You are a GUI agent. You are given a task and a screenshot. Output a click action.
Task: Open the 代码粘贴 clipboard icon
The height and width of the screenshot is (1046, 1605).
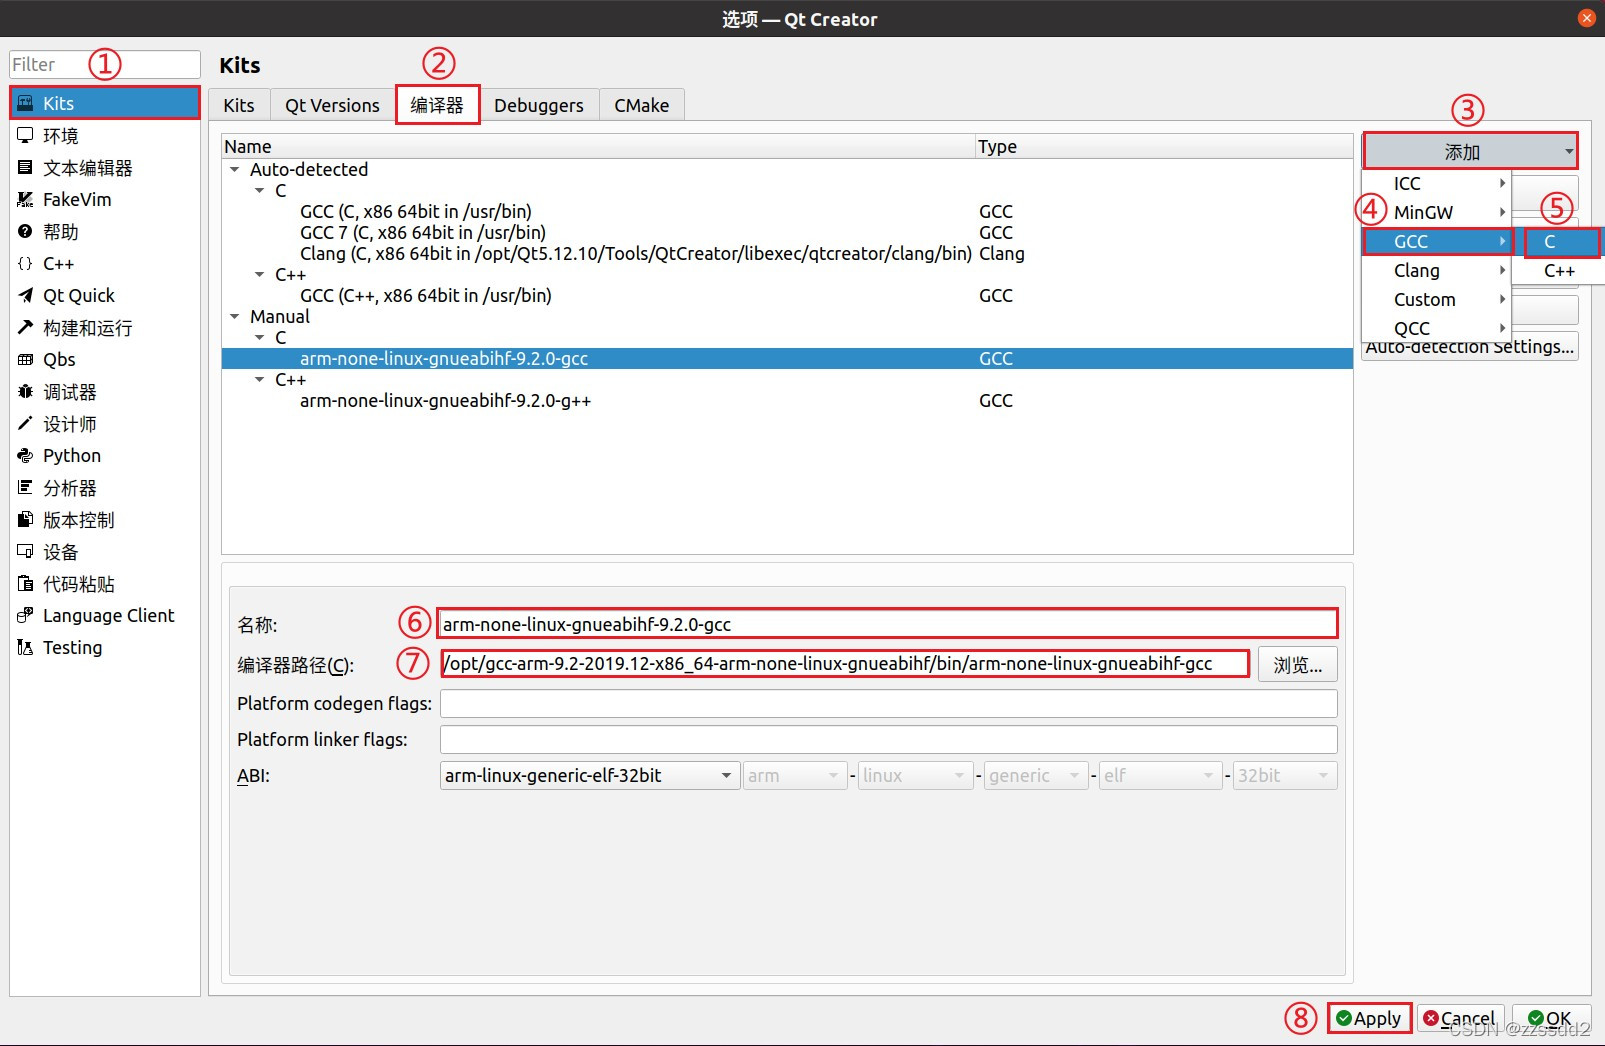25,583
